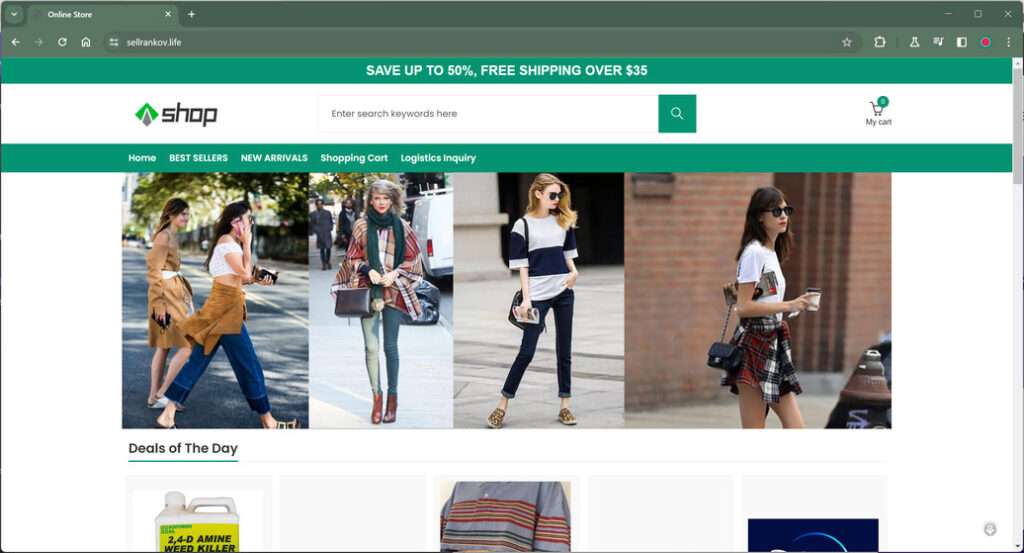Open the dark blue product thumbnail
Screen dimensions: 1024x553
pos(813,535)
